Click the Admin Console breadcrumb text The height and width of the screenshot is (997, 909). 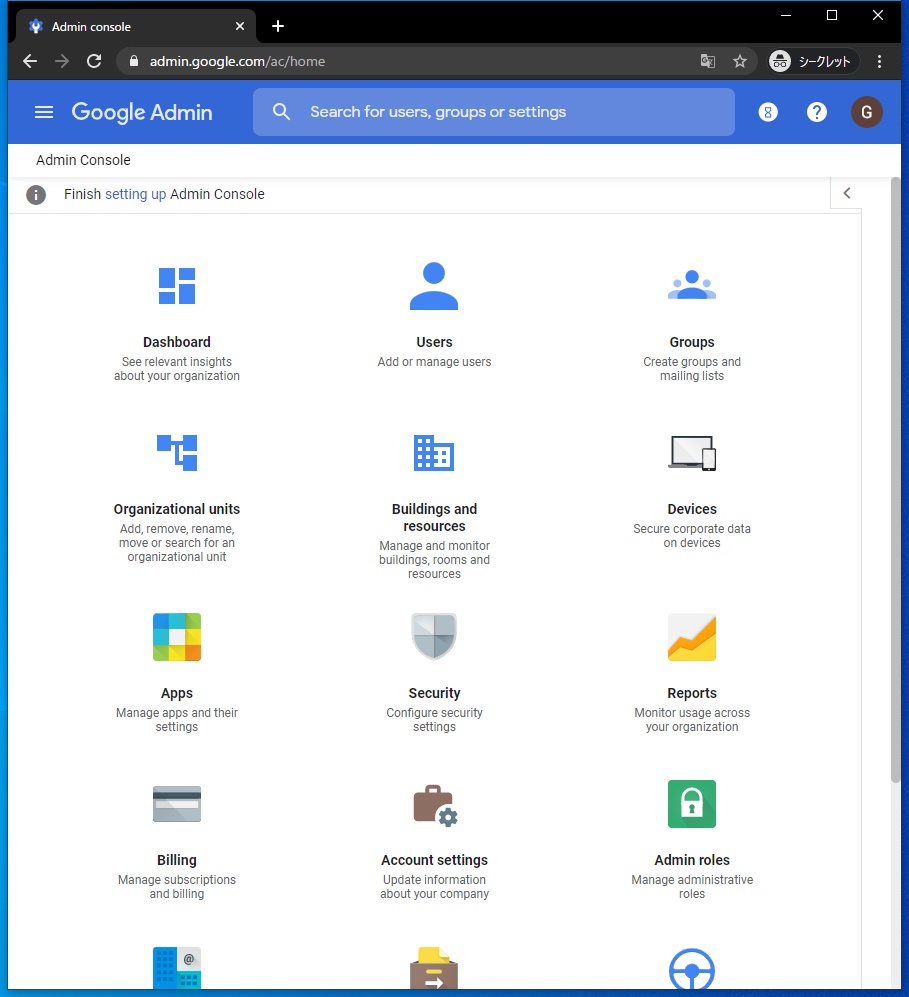coord(83,160)
